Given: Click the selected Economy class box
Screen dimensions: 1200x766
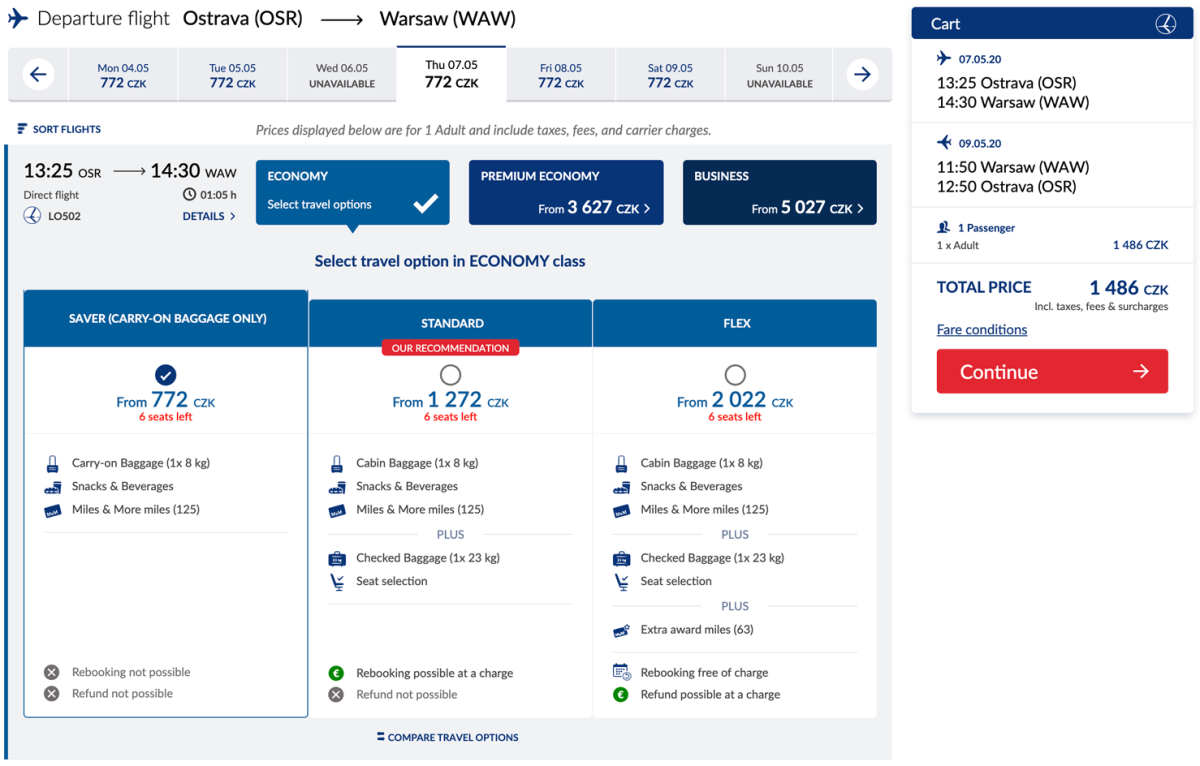Looking at the screenshot, I should 352,192.
